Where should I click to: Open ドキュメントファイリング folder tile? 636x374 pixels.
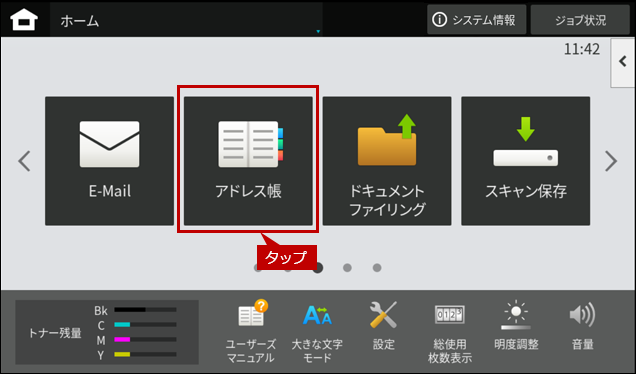click(x=387, y=161)
